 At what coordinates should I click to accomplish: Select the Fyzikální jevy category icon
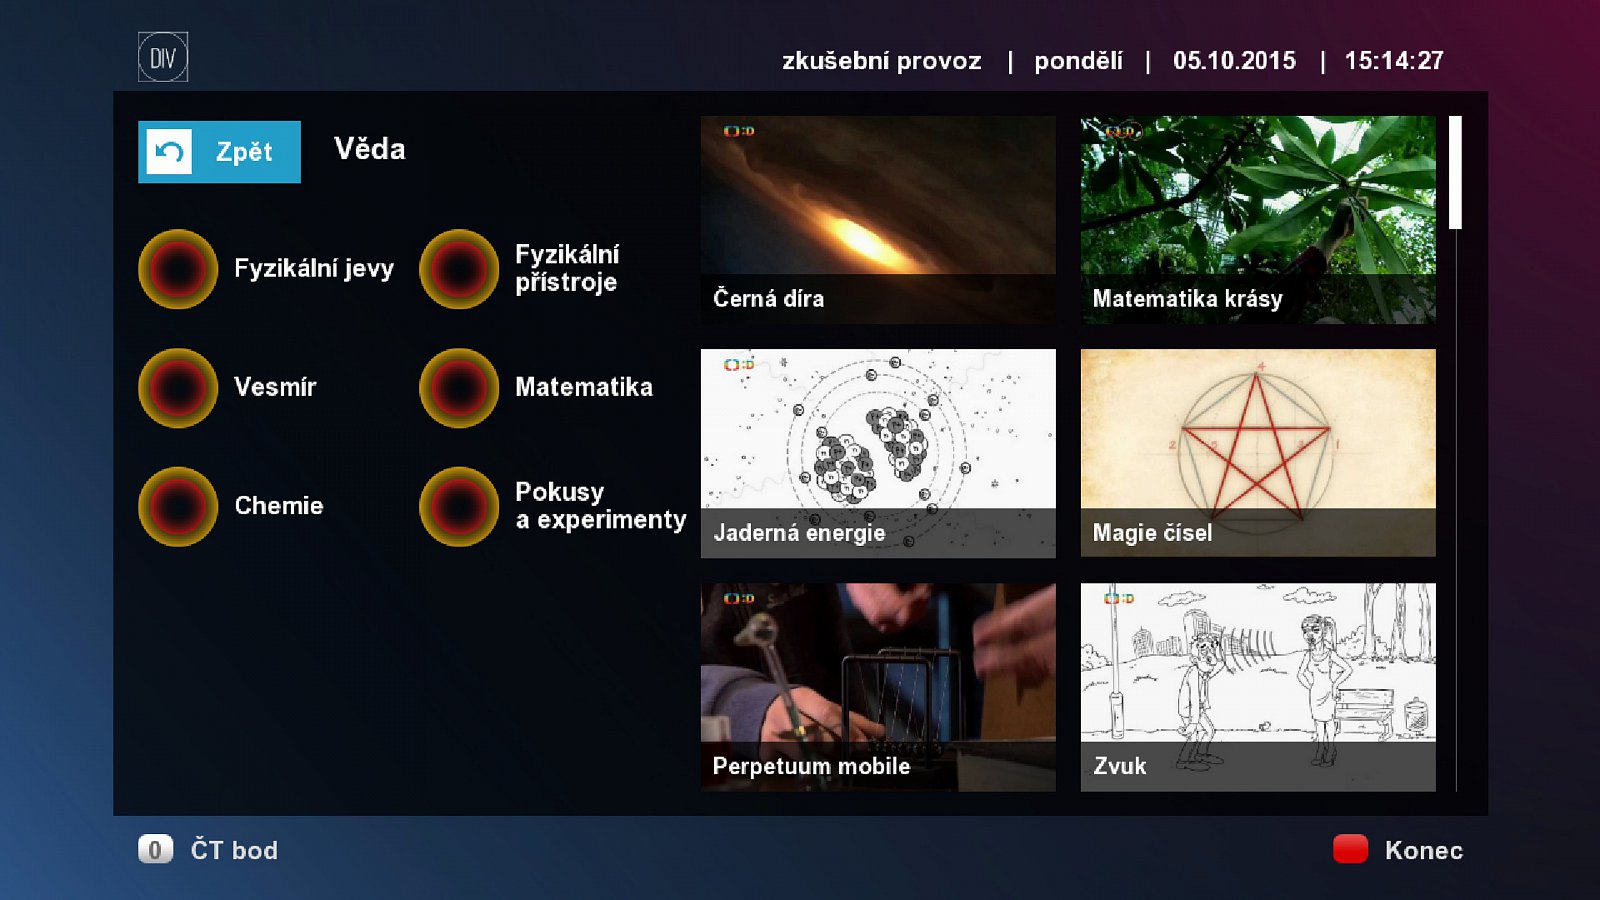point(177,268)
